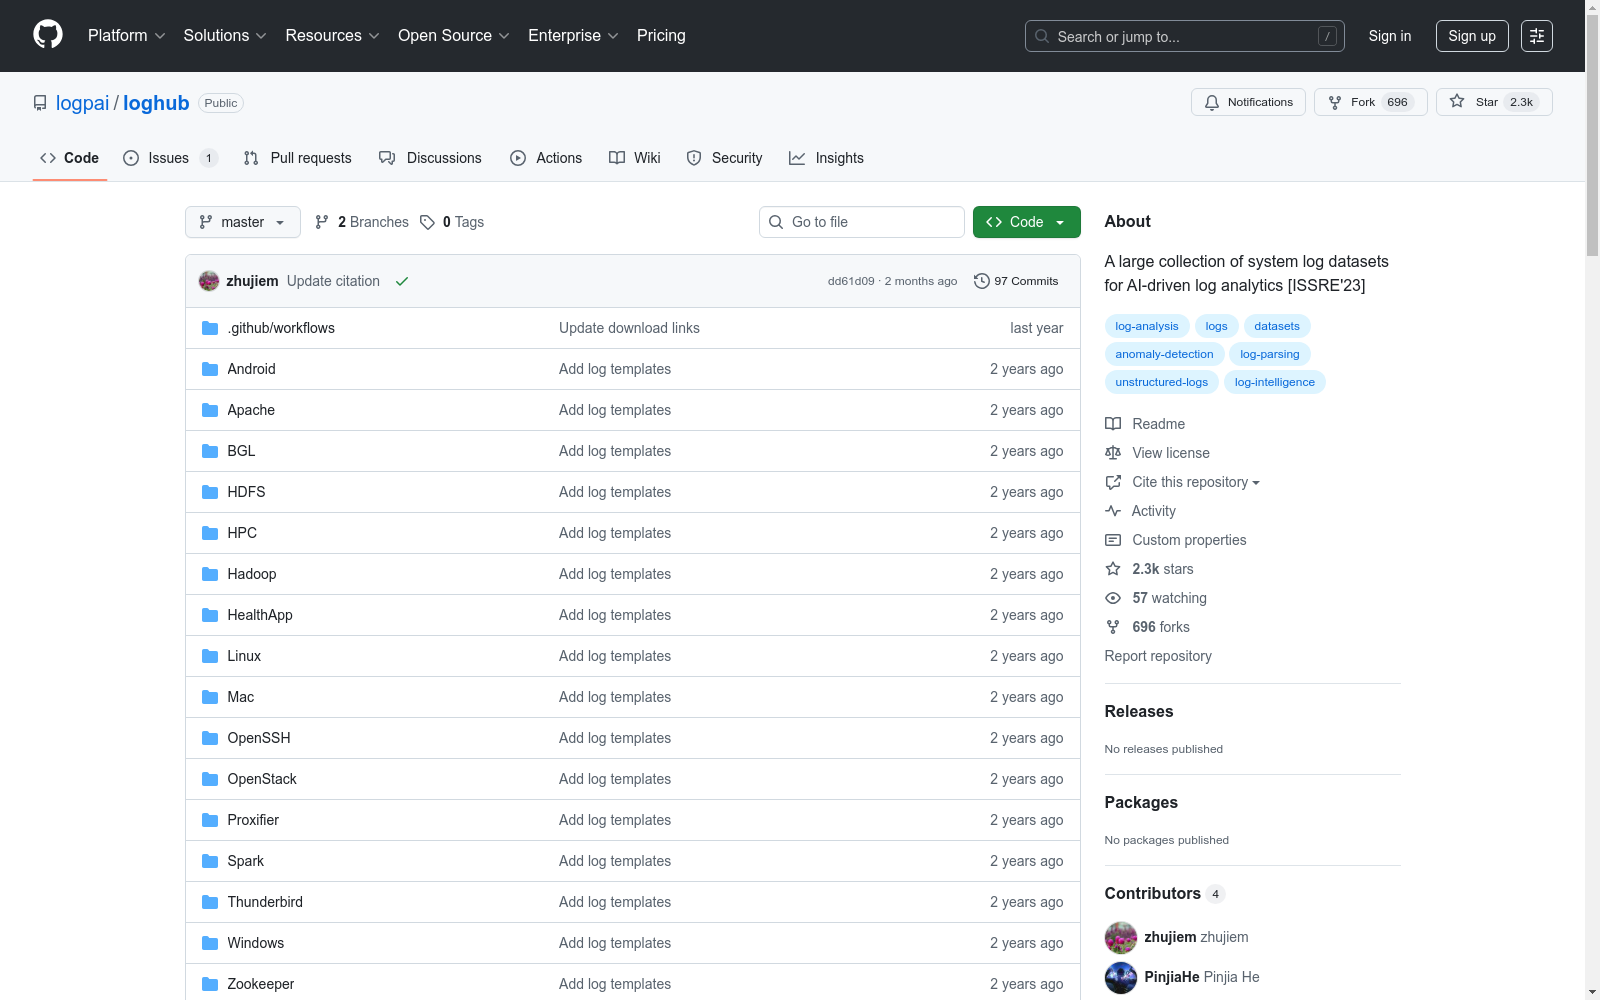Click the Star icon for loghub
Screen dimensions: 1600x1000
coord(1457,102)
